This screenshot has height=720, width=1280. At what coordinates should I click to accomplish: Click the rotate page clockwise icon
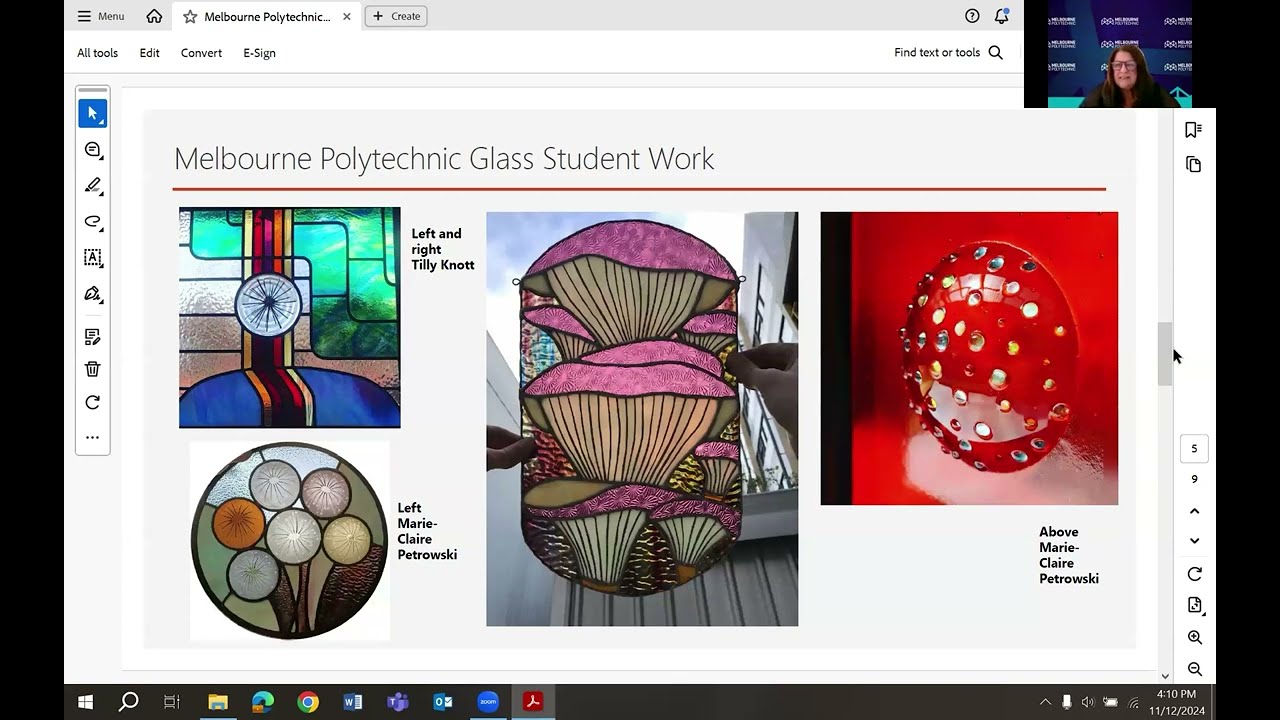pyautogui.click(x=1194, y=574)
